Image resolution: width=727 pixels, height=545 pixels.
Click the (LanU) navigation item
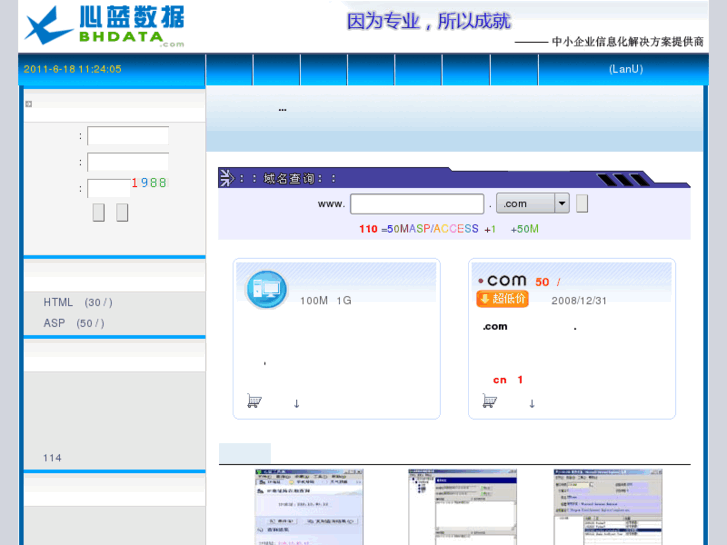625,69
